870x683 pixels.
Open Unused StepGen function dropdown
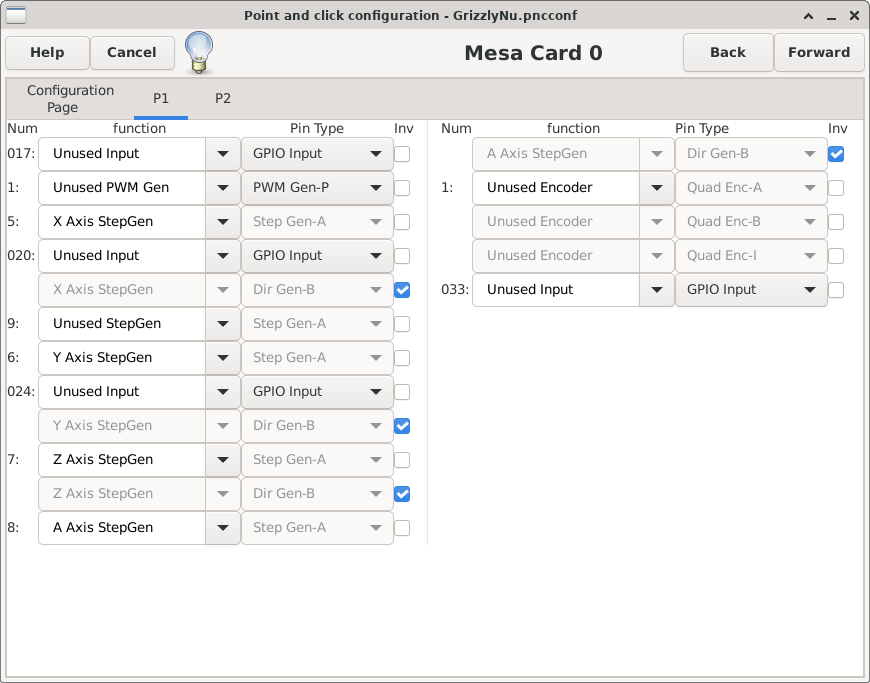(222, 323)
